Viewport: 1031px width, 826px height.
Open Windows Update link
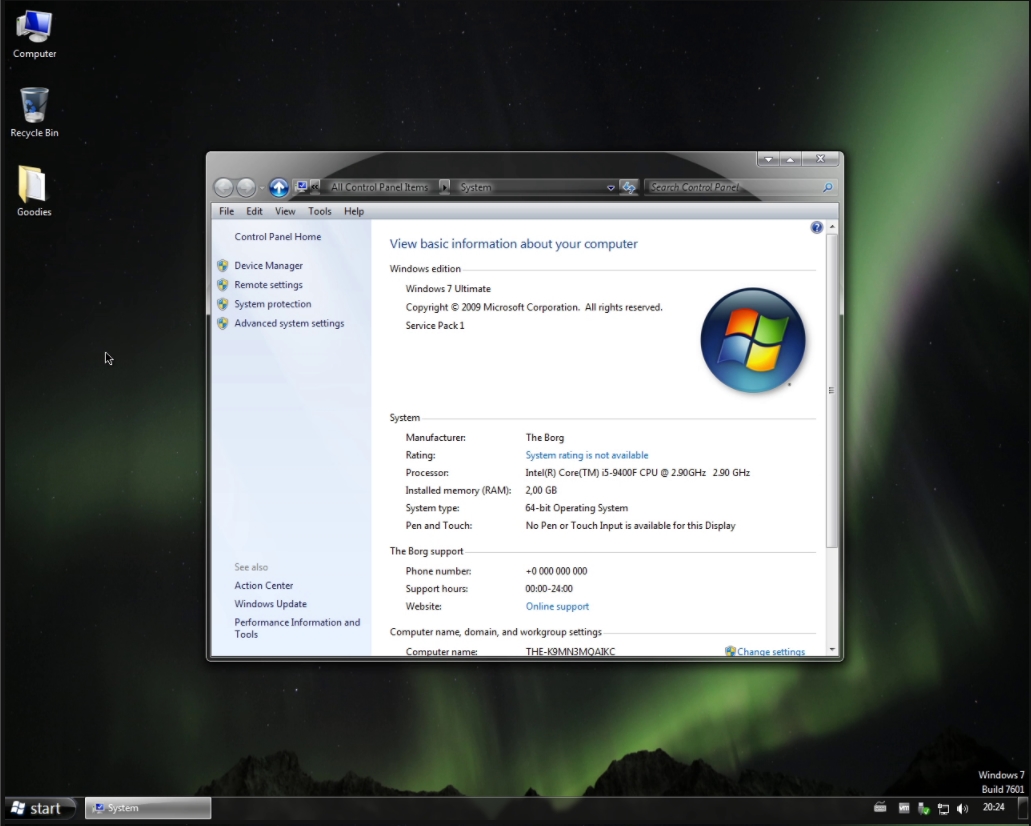pyautogui.click(x=270, y=604)
